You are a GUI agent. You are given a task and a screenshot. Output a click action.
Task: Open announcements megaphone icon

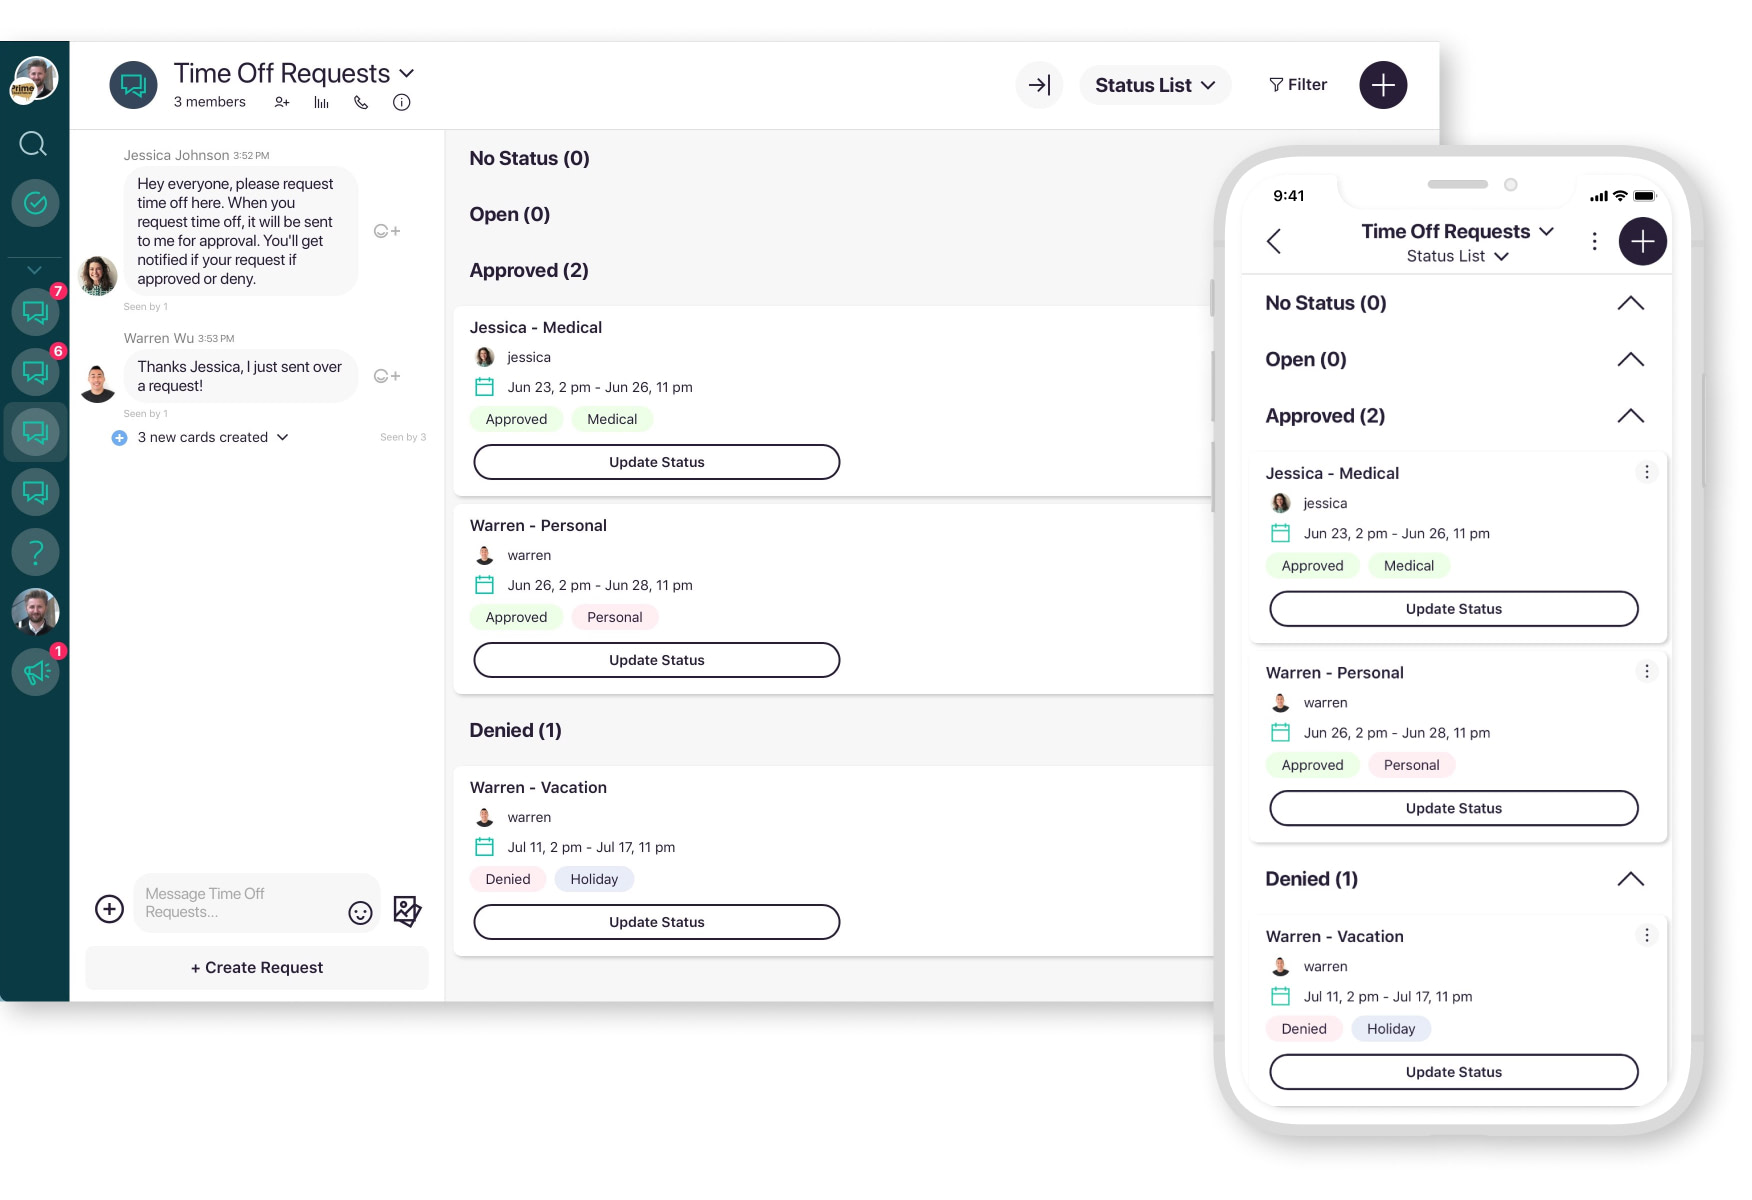(36, 672)
